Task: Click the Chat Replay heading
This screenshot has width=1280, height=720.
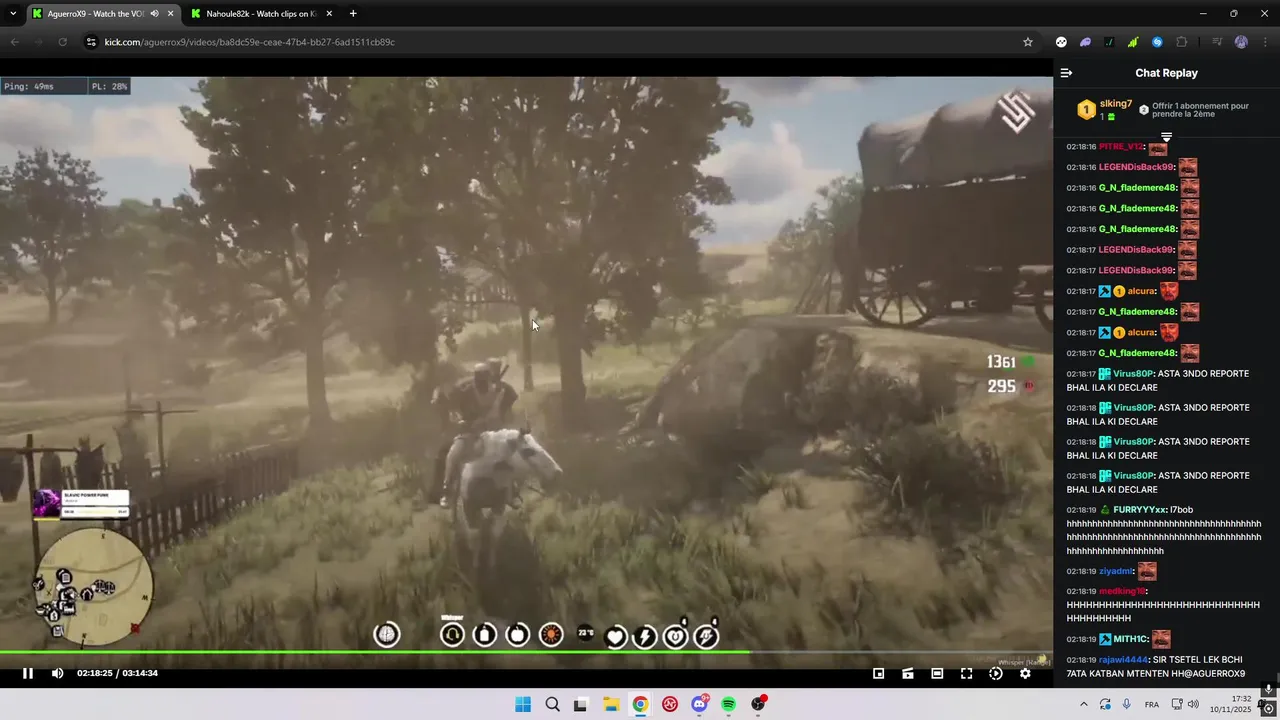Action: click(1166, 73)
